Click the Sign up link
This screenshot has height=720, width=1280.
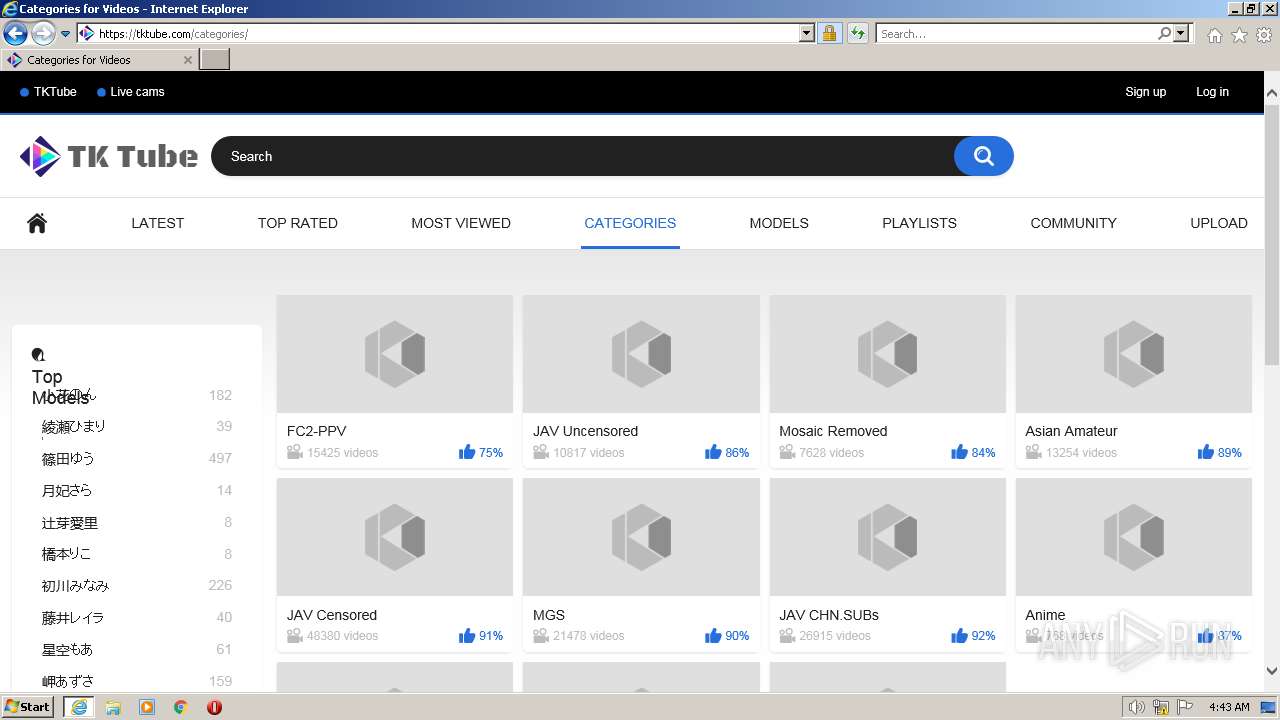(1145, 92)
